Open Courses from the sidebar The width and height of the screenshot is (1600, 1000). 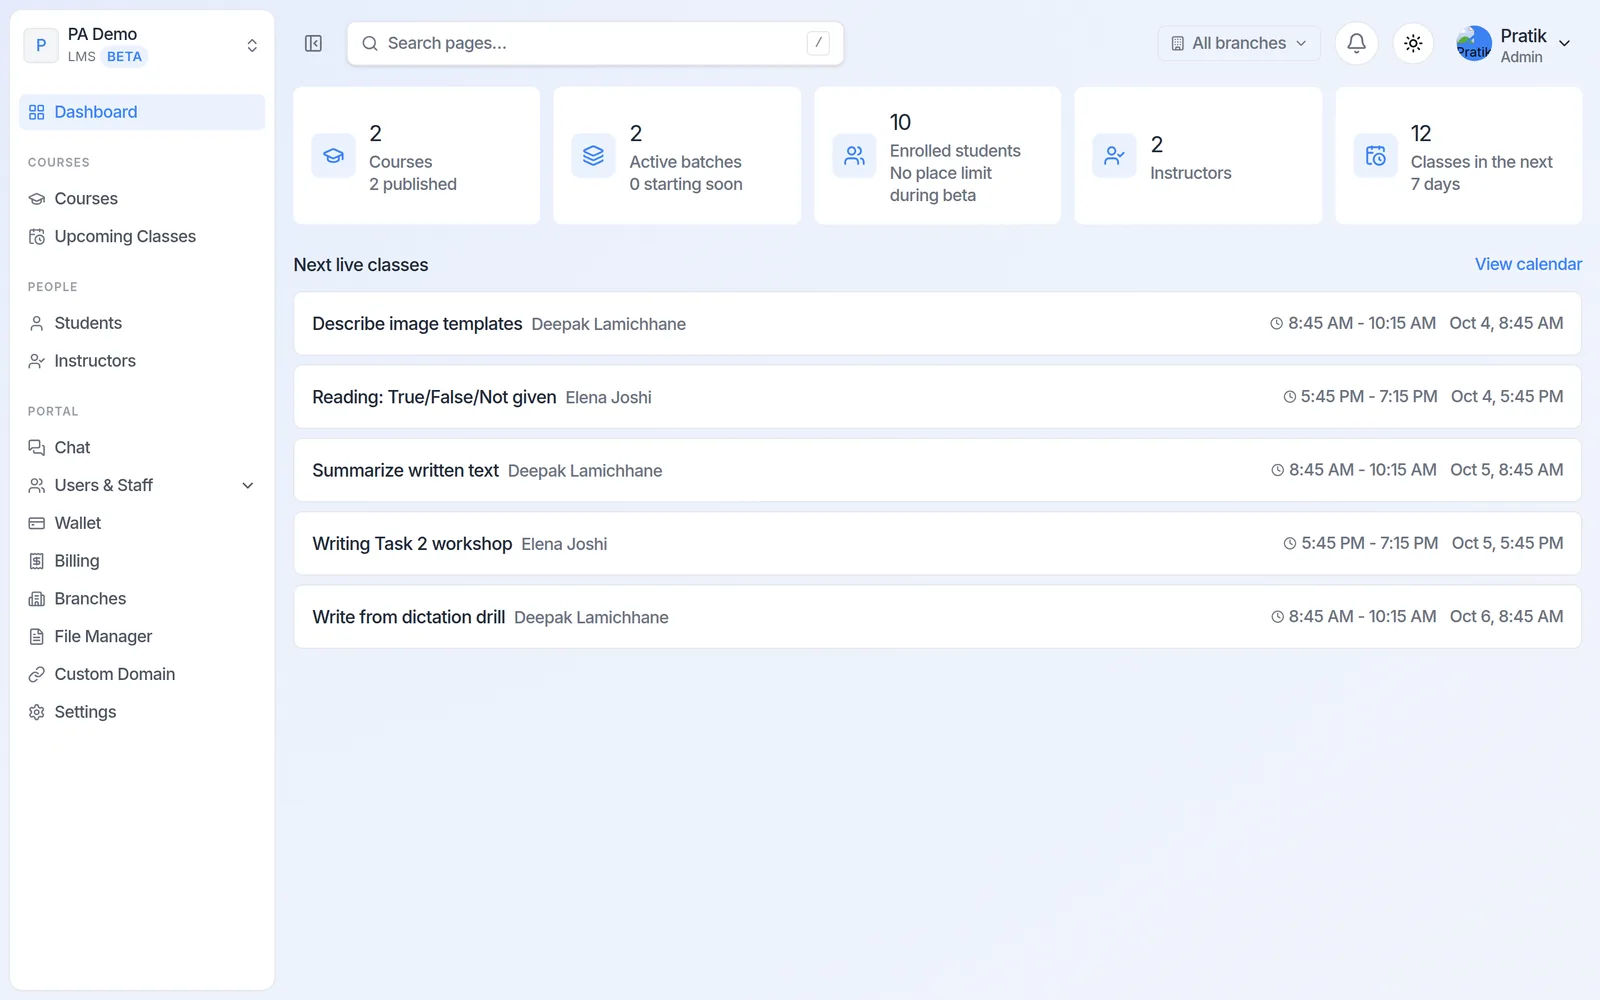[x=142, y=199]
